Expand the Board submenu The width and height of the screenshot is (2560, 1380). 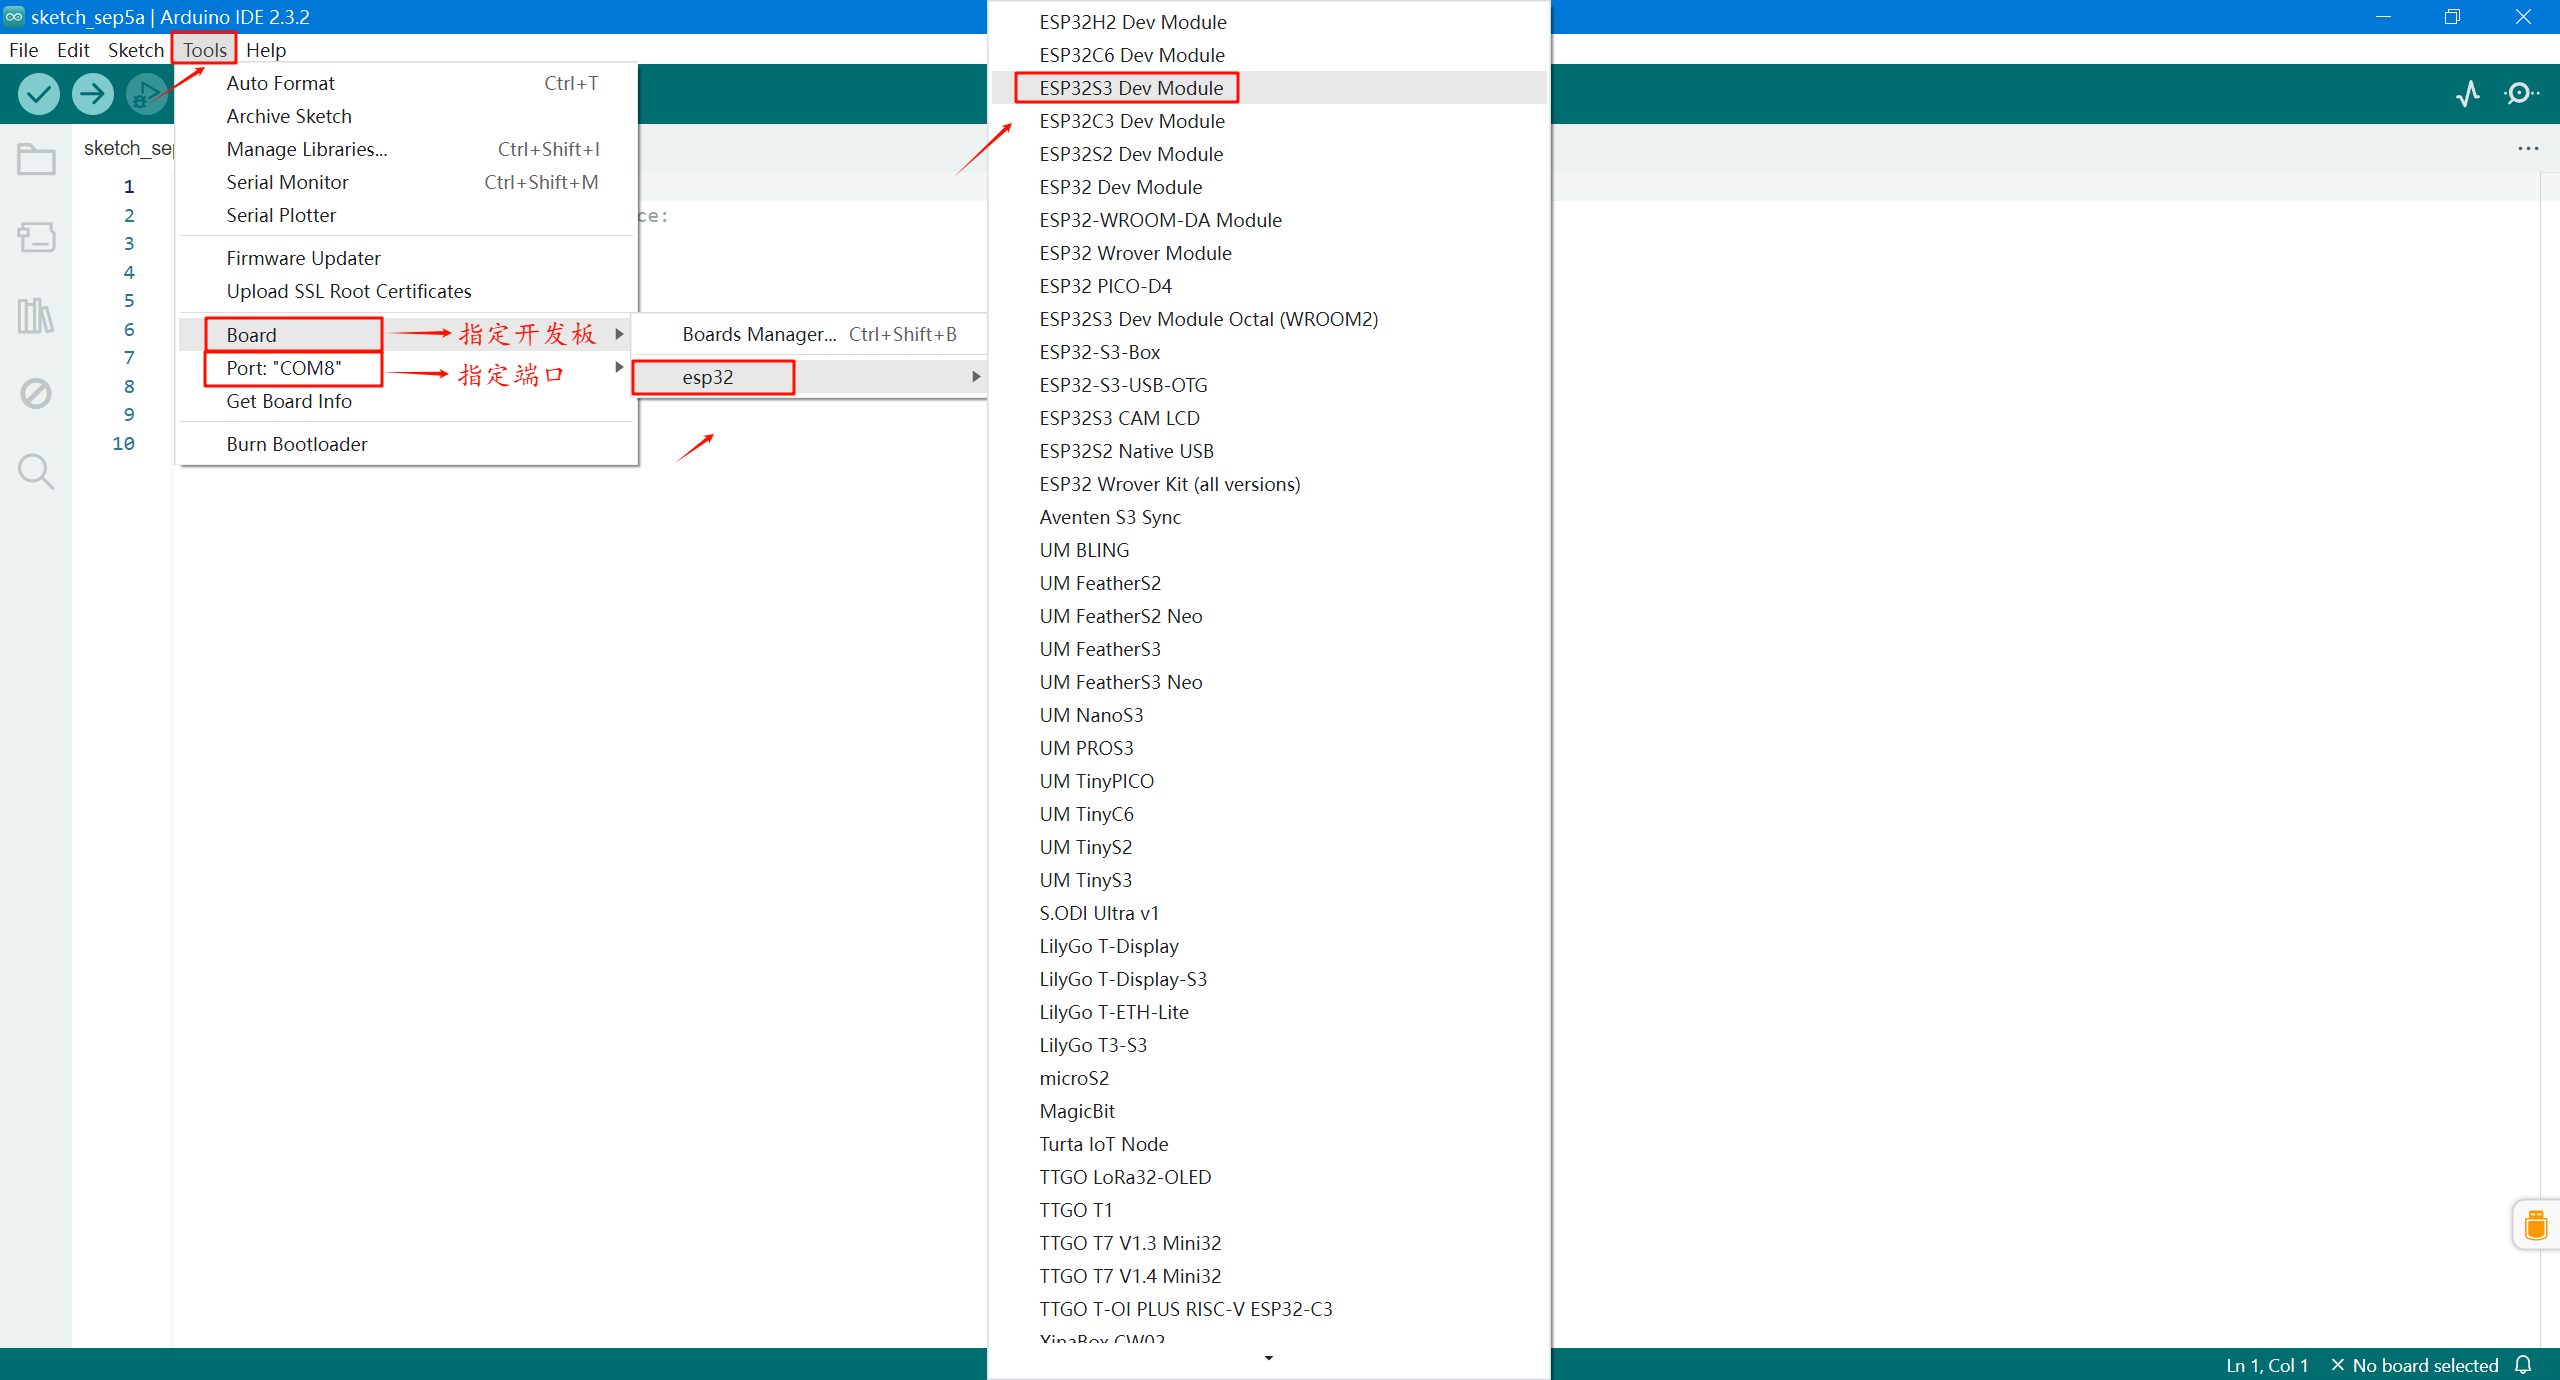(x=250, y=334)
